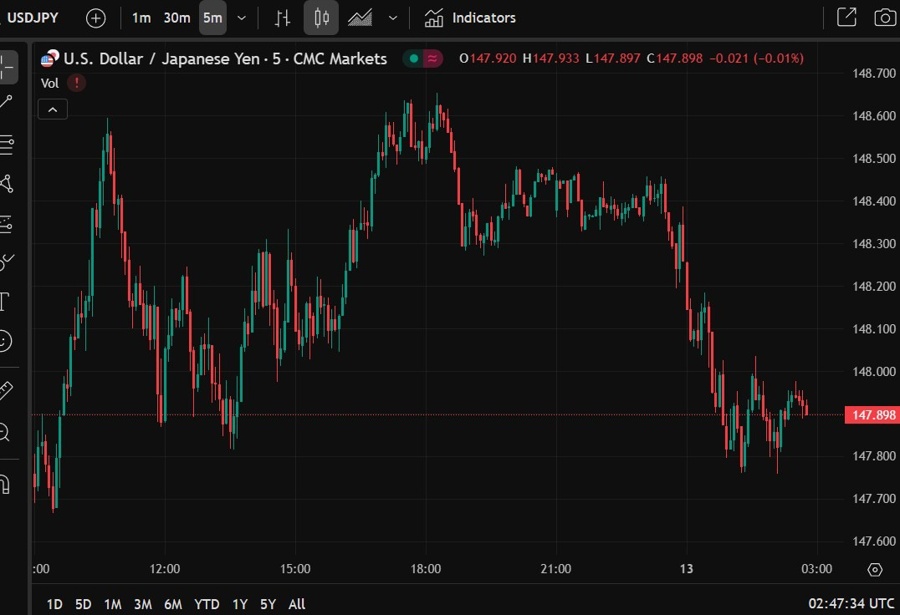The image size is (900, 615).
Task: Select the YTD date range
Action: point(207,604)
